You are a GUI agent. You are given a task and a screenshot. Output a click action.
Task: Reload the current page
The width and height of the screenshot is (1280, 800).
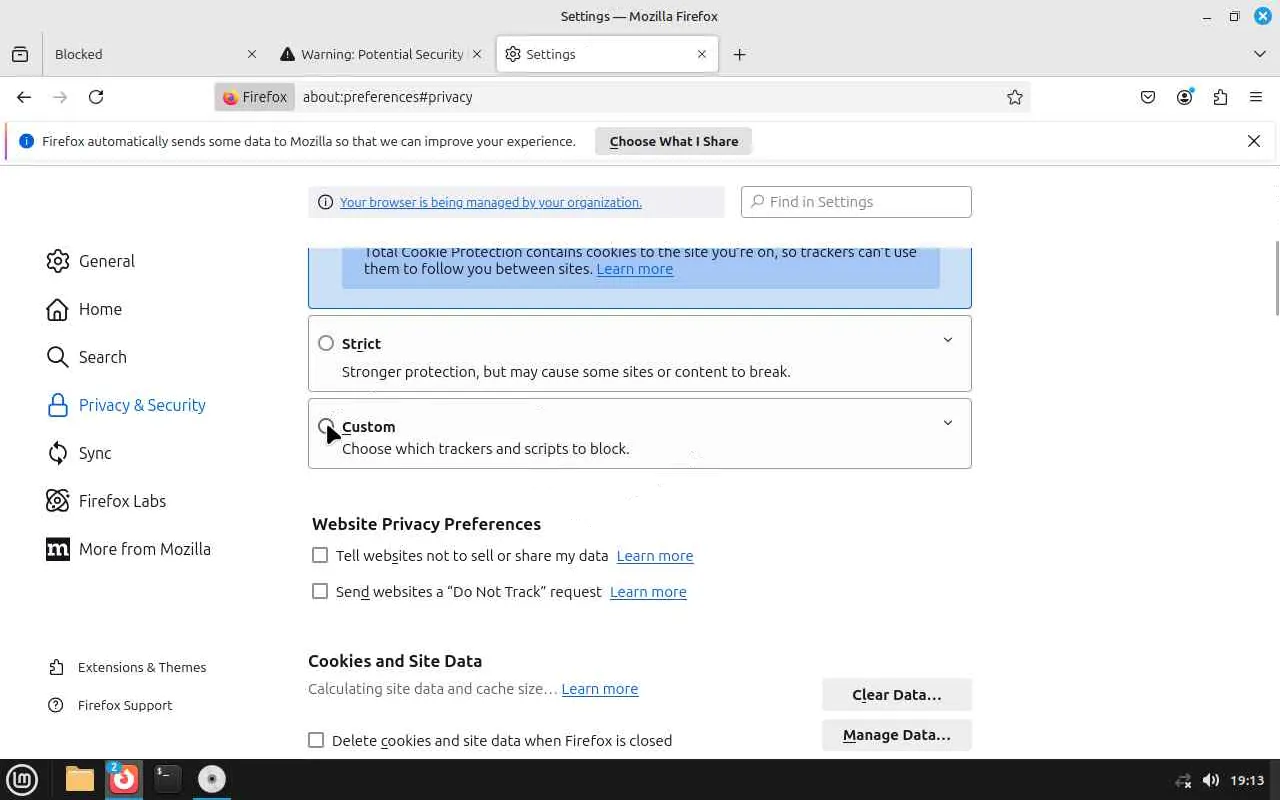click(96, 97)
